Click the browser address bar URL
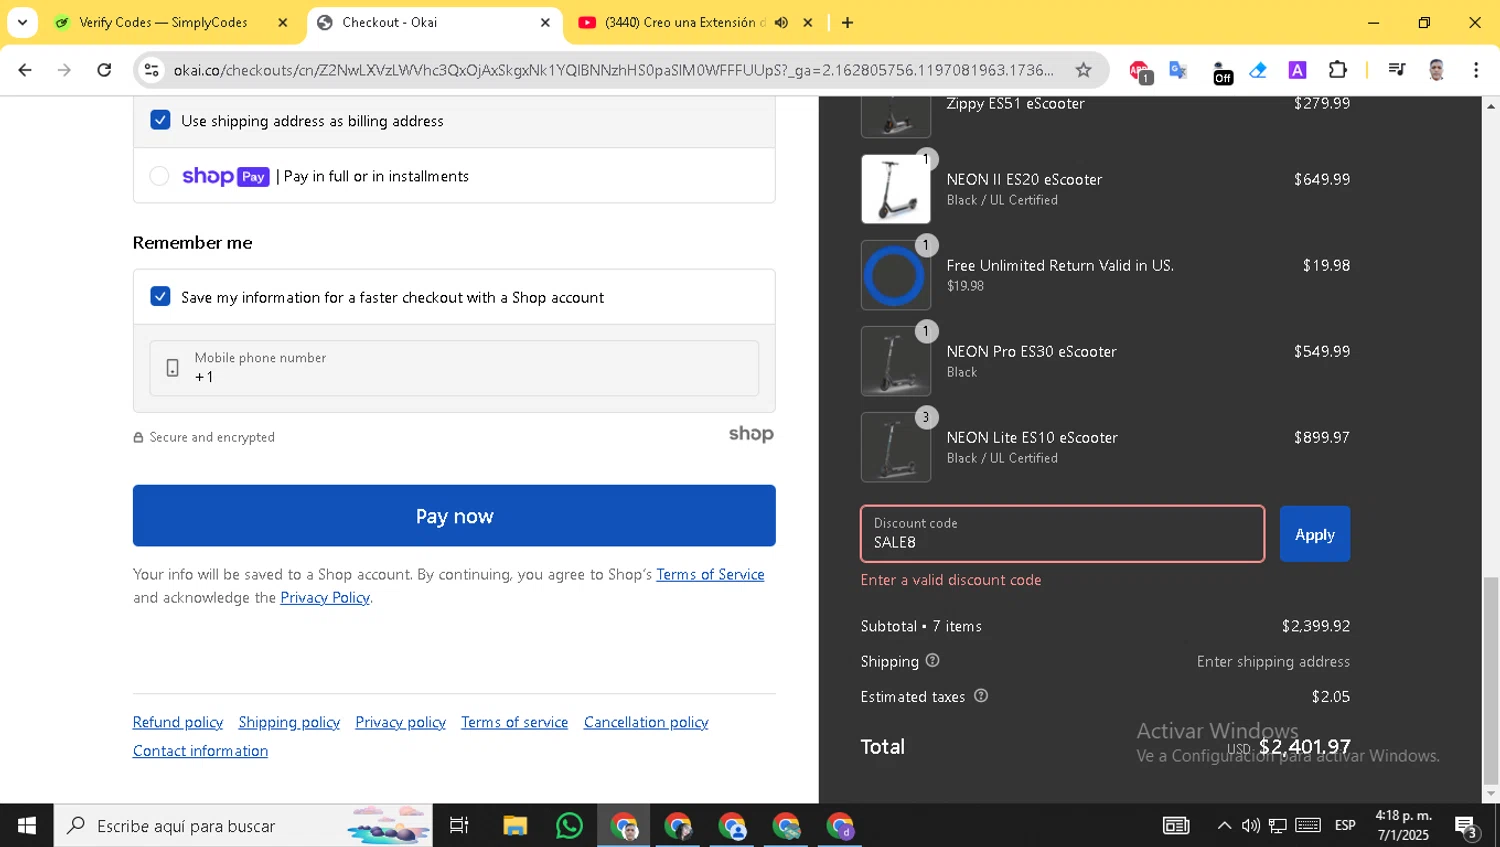 (613, 70)
